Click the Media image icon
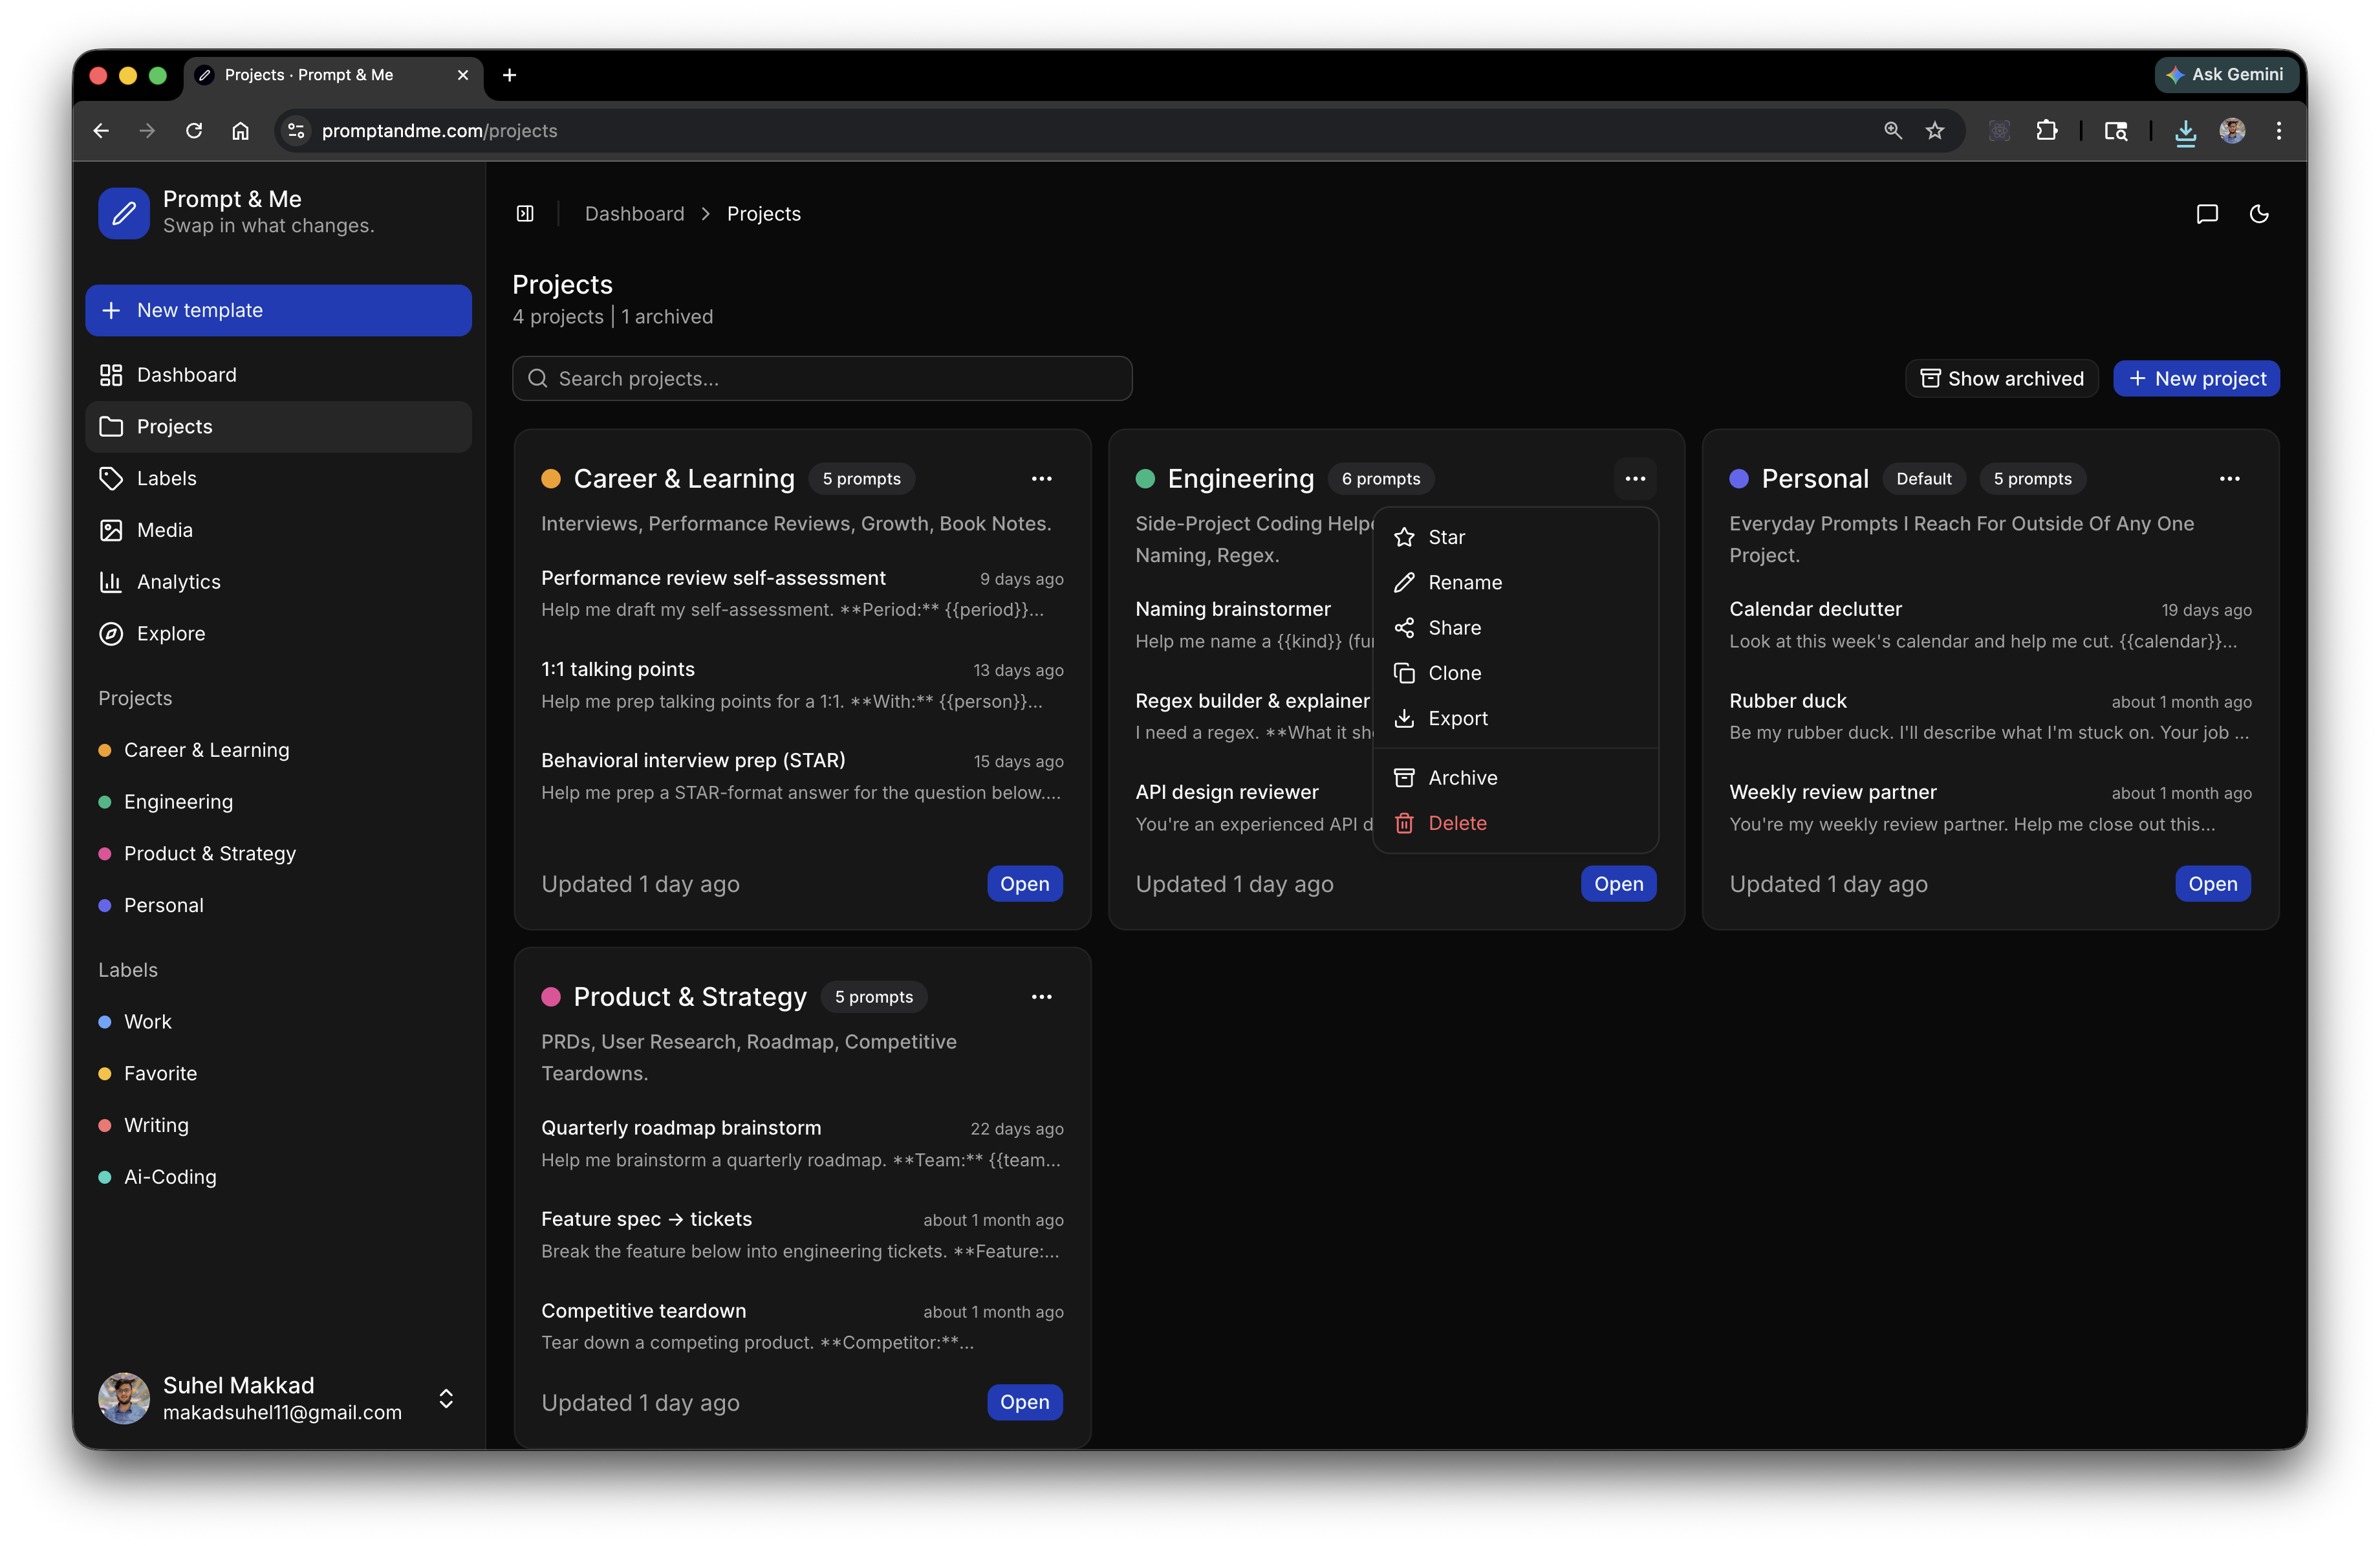Screen dimensions: 2380x1546 pyautogui.click(x=110, y=530)
